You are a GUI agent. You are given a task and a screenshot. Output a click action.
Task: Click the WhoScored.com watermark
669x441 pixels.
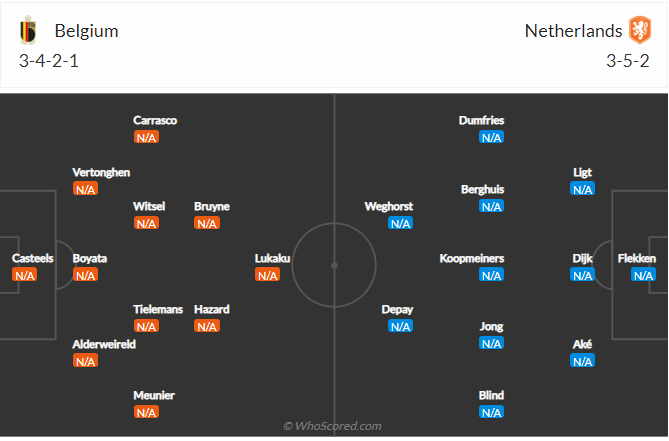point(333,426)
